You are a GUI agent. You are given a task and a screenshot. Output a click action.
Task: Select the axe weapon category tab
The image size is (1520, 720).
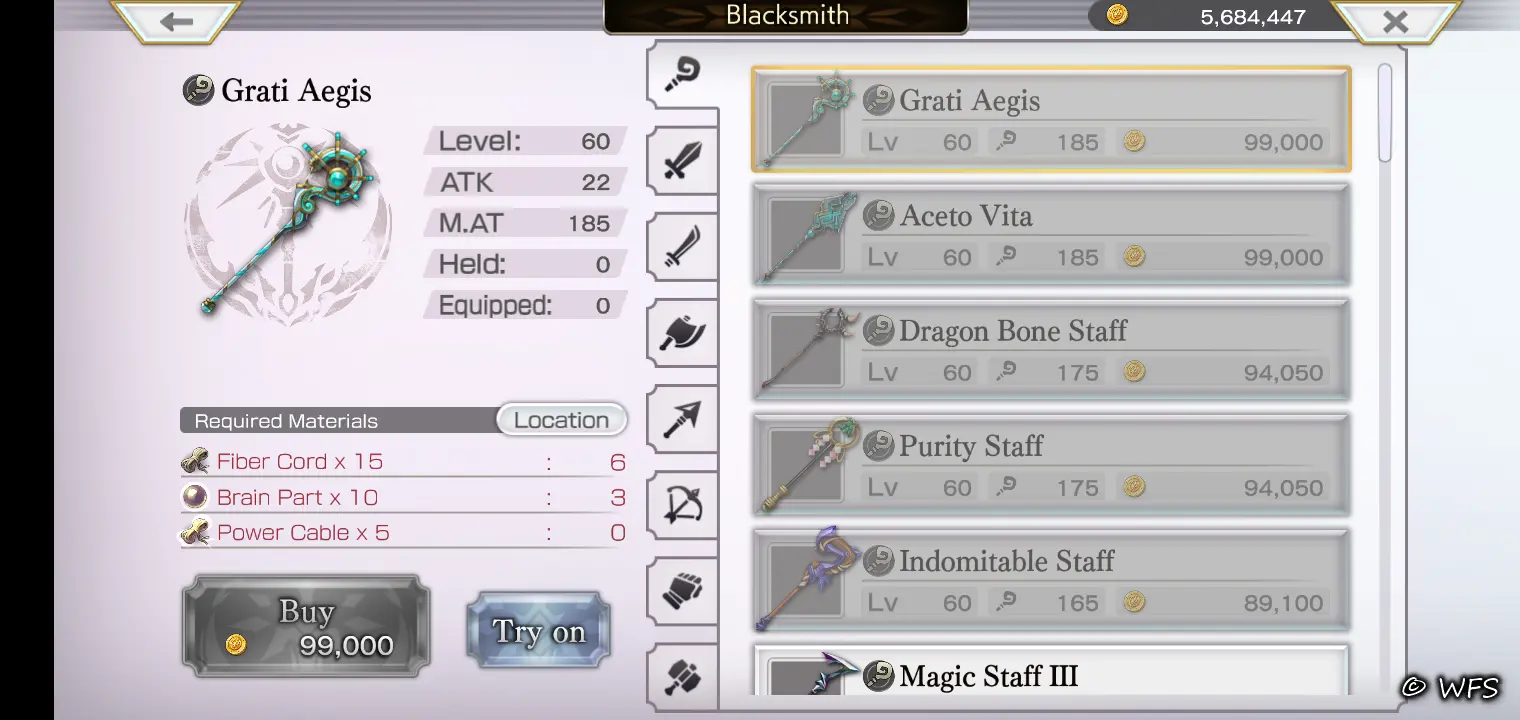pos(682,333)
